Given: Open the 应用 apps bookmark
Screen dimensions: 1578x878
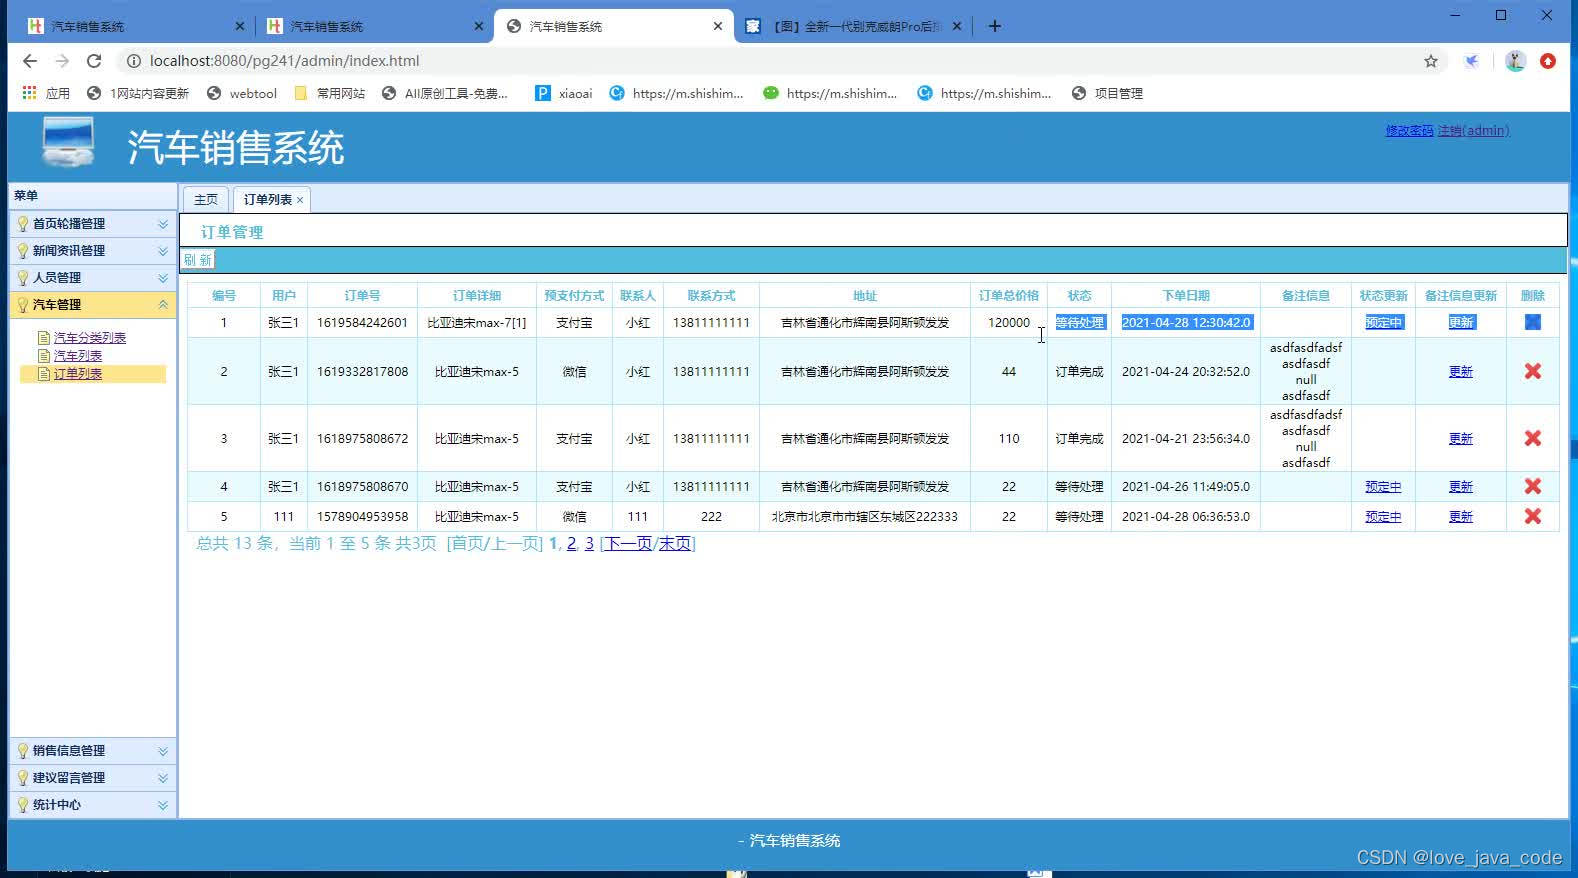Looking at the screenshot, I should pyautogui.click(x=46, y=93).
